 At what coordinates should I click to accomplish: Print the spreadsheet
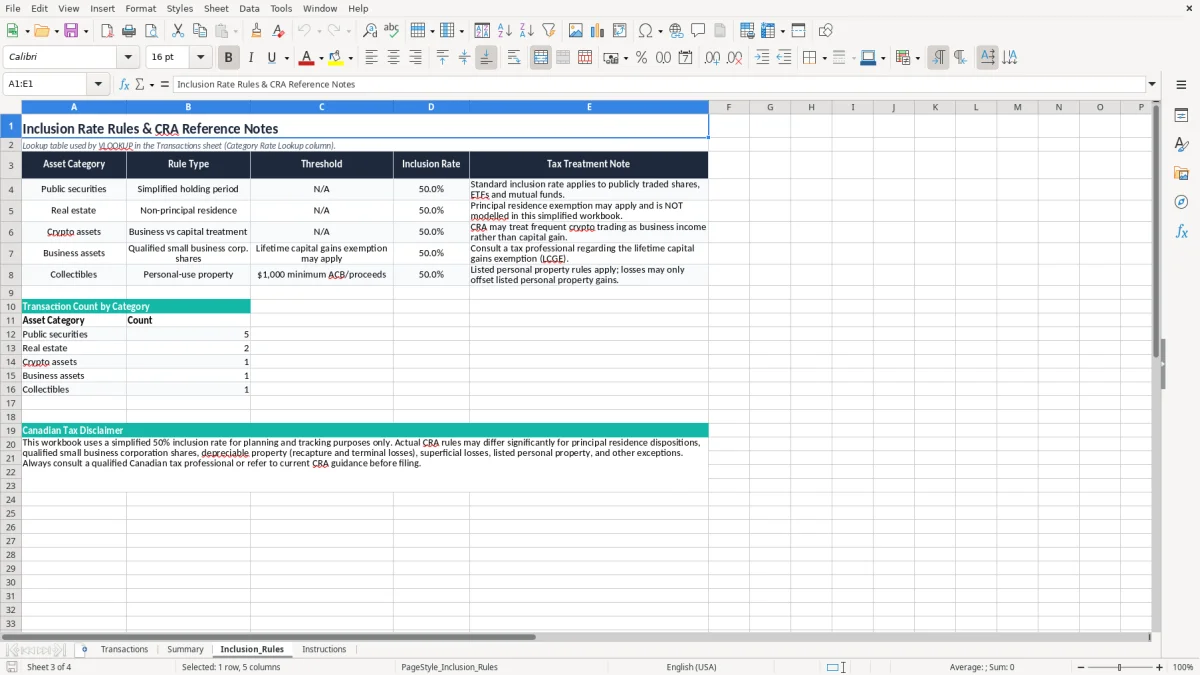click(x=129, y=31)
